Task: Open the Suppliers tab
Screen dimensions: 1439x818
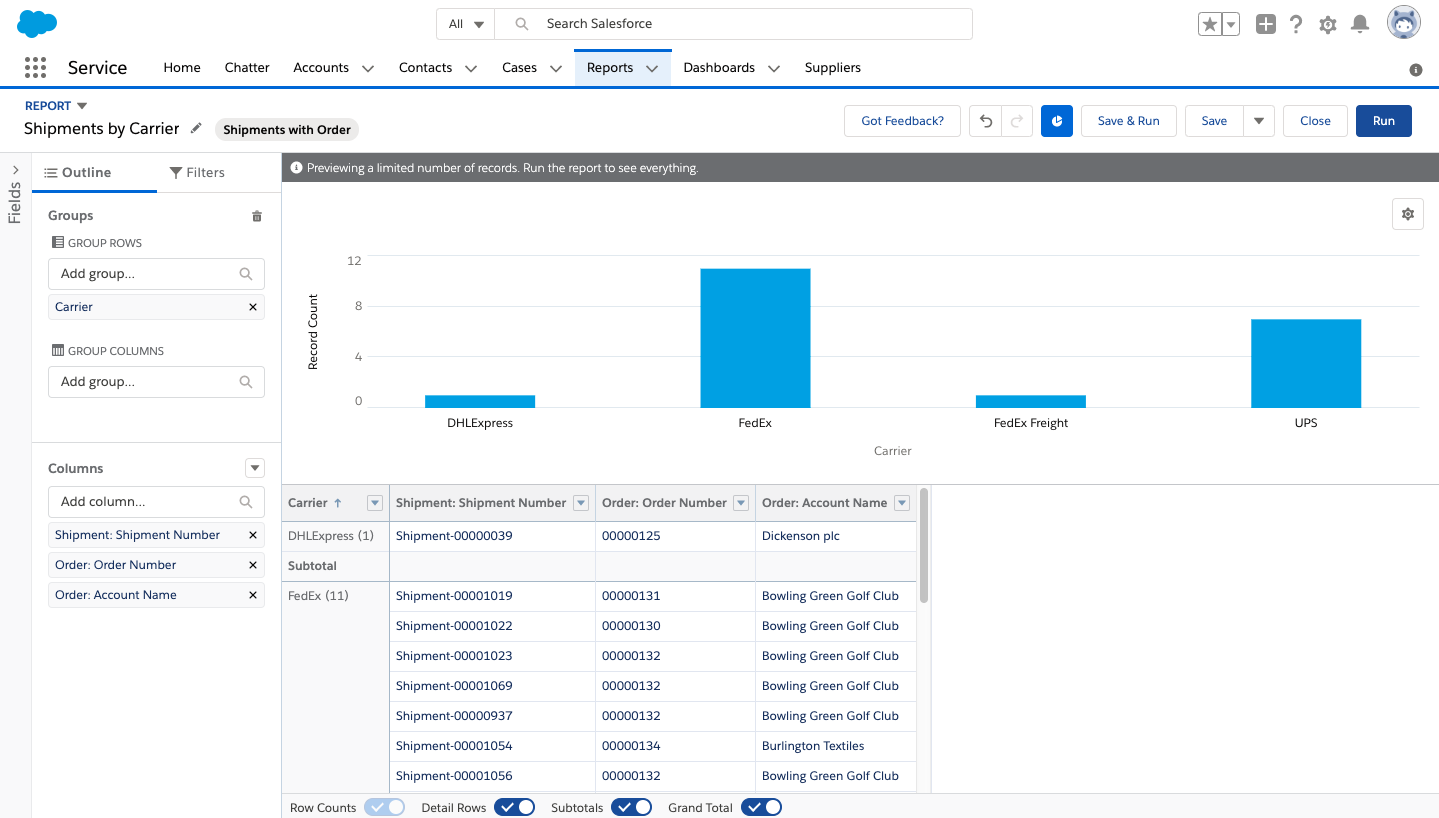Action: [x=833, y=67]
